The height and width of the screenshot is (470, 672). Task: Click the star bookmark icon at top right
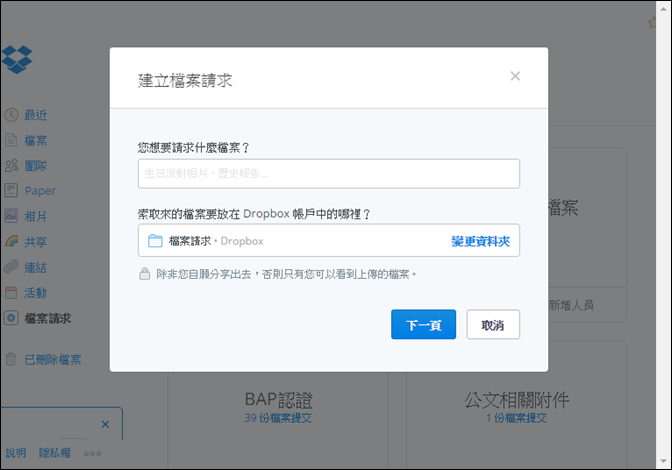[652, 22]
